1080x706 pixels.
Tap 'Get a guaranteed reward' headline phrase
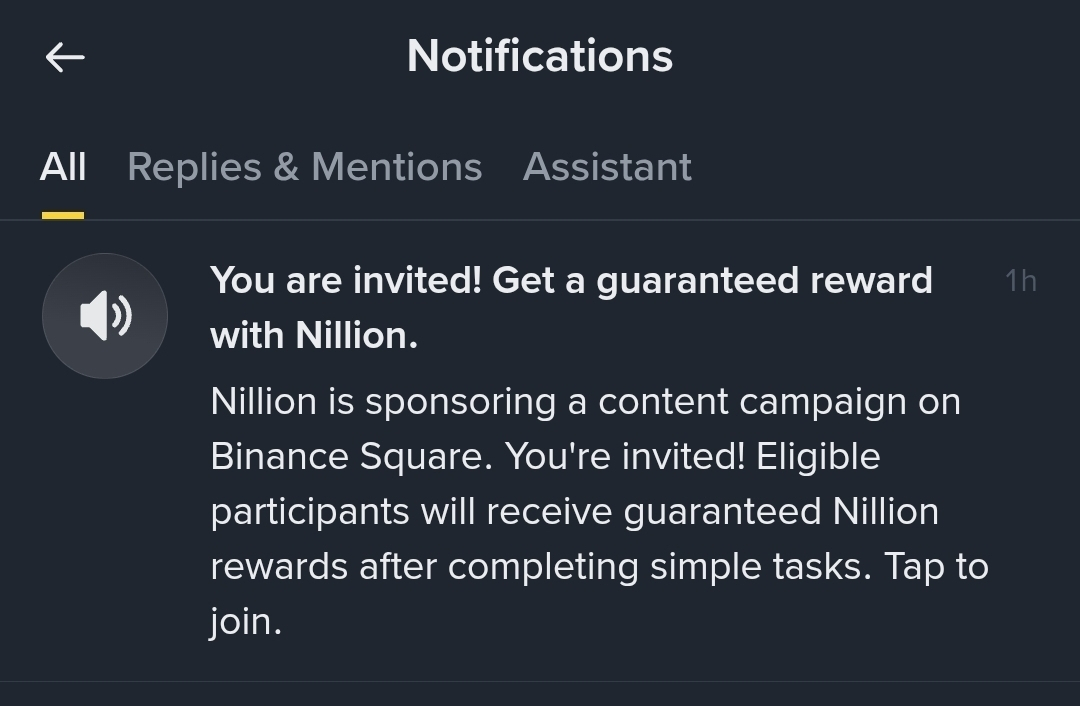[712, 281]
